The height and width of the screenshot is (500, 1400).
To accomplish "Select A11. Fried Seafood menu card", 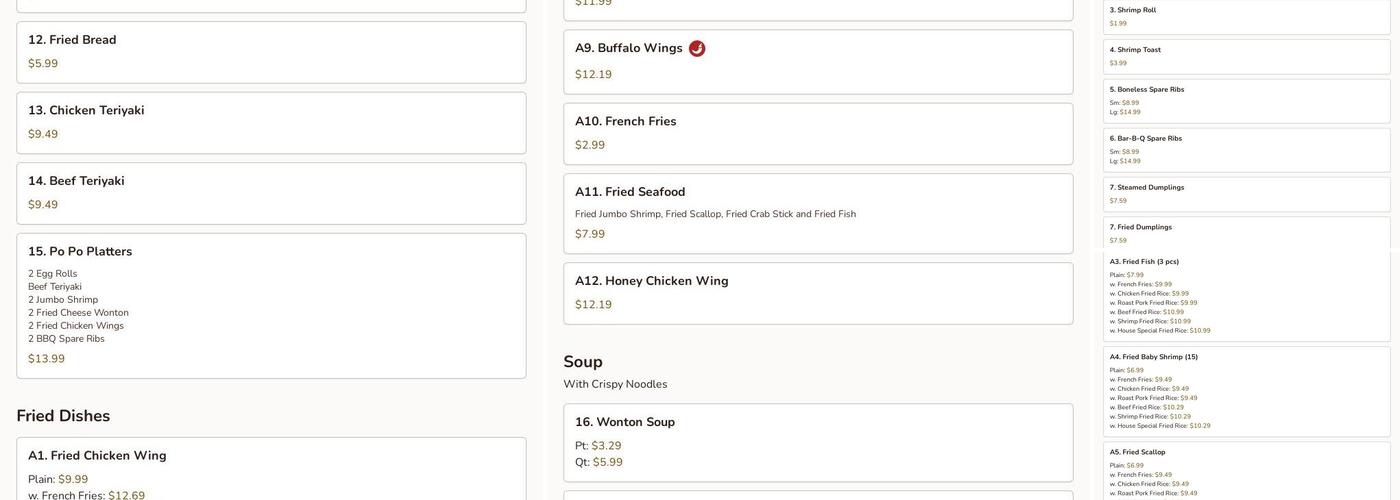I will coord(818,214).
